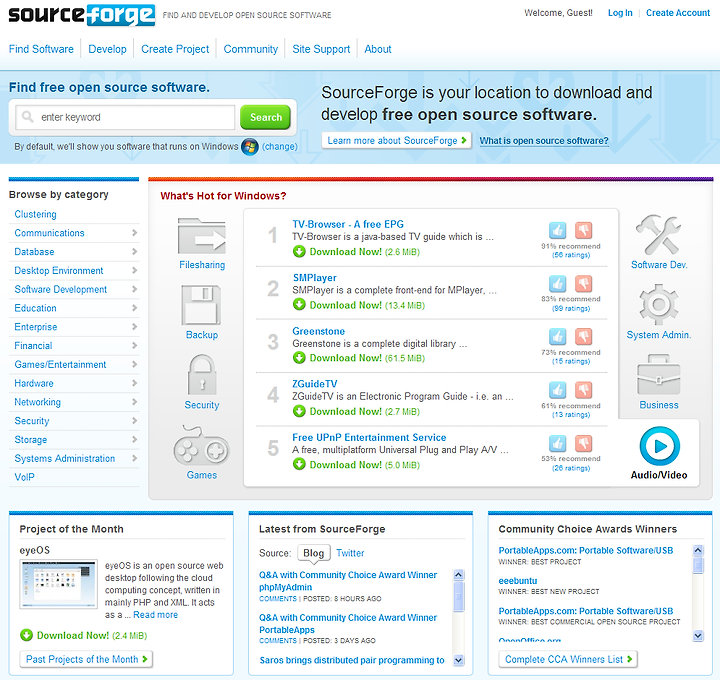Image resolution: width=720 pixels, height=680 pixels.
Task: Click the magnifier icon in search box
Action: click(x=28, y=117)
